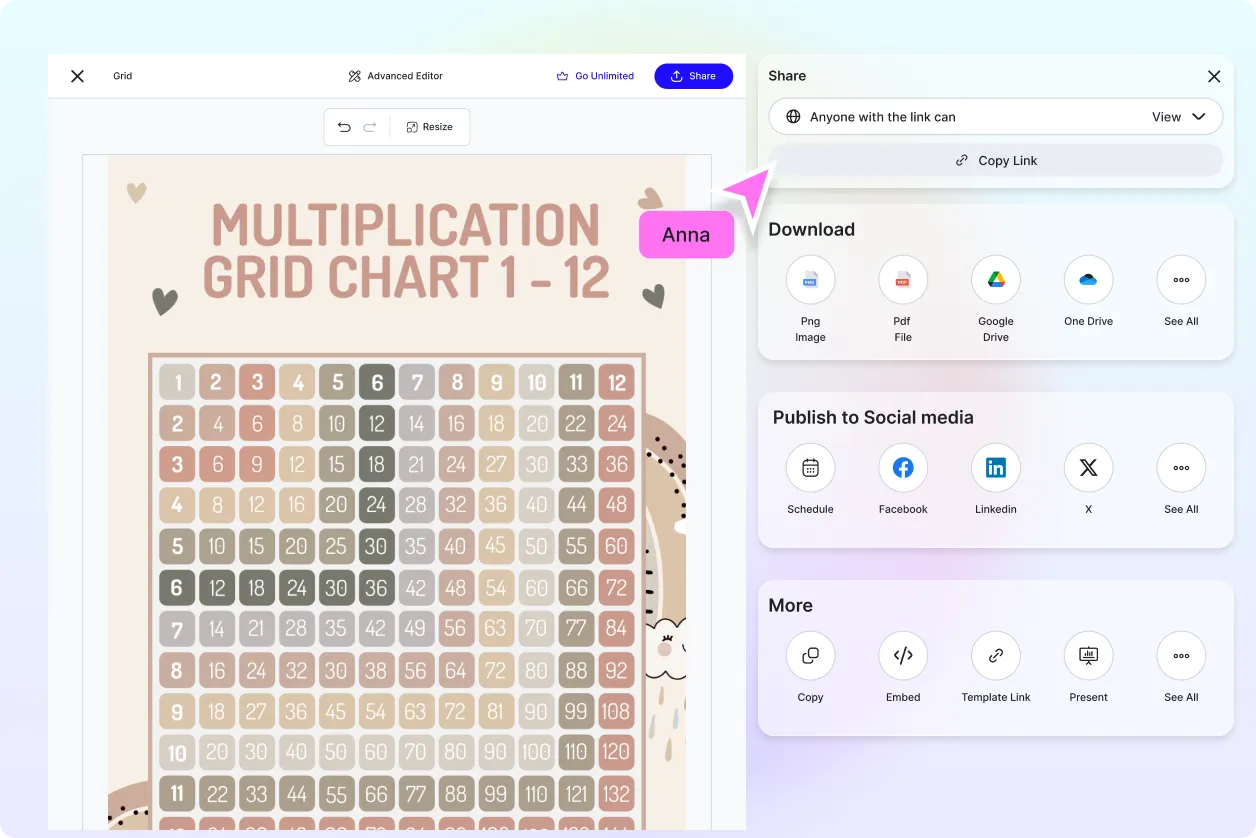The width and height of the screenshot is (1256, 838).
Task: Click the Publish to Social media heading
Action: click(x=873, y=417)
